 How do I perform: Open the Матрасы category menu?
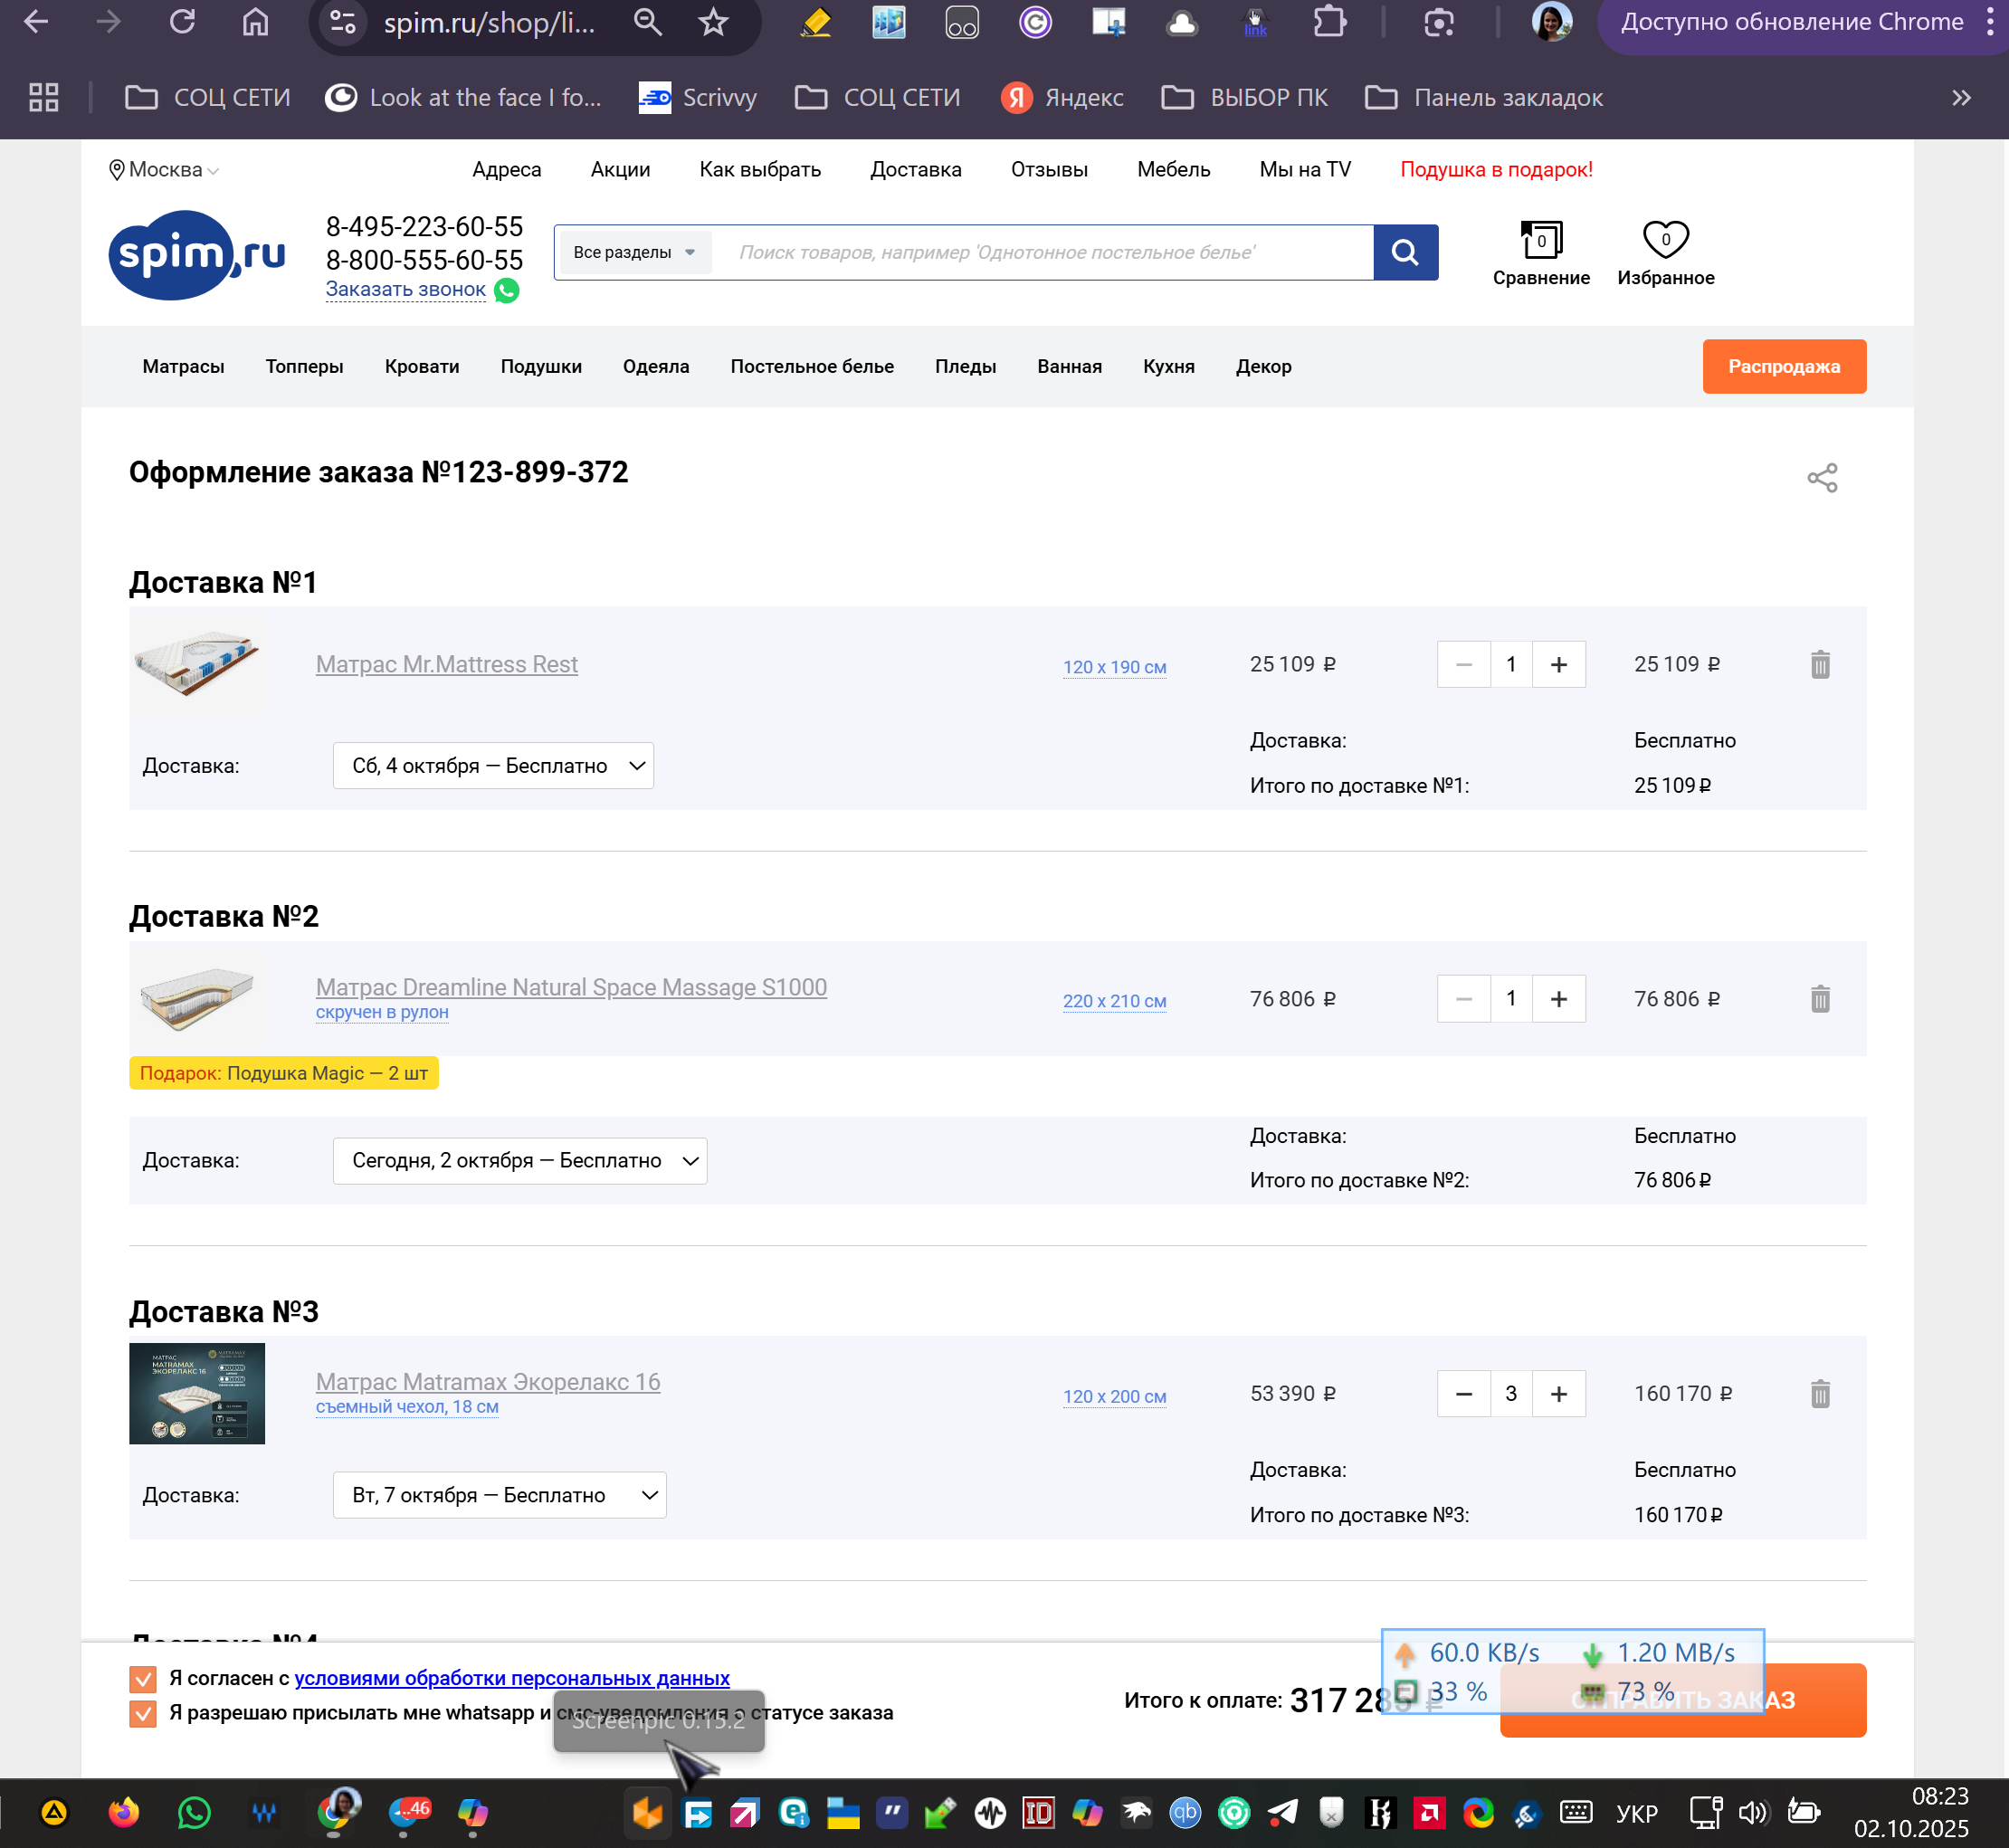(x=183, y=366)
